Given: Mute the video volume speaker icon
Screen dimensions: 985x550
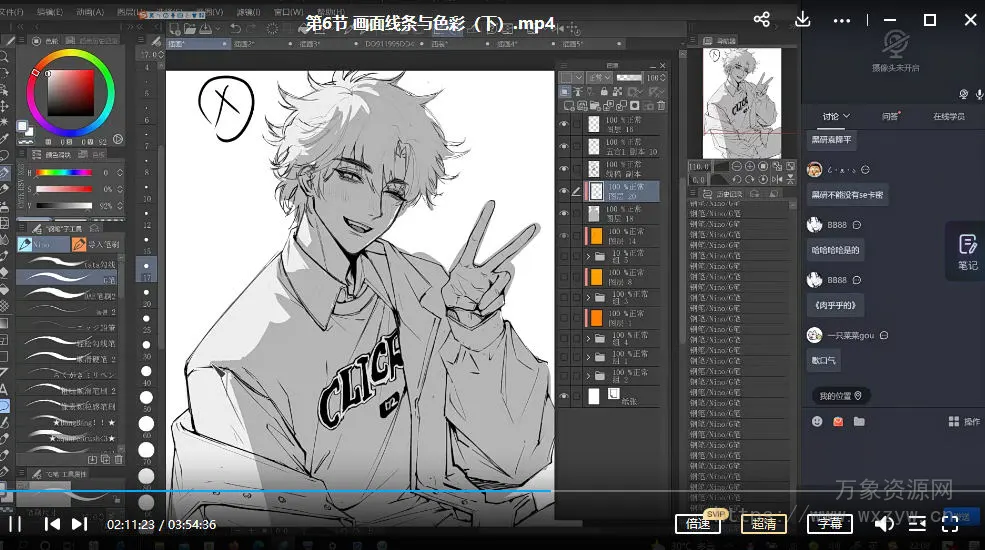Looking at the screenshot, I should (x=884, y=523).
